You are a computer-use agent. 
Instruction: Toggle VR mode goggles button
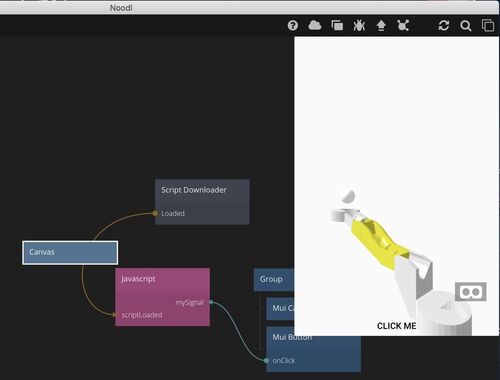click(x=471, y=292)
